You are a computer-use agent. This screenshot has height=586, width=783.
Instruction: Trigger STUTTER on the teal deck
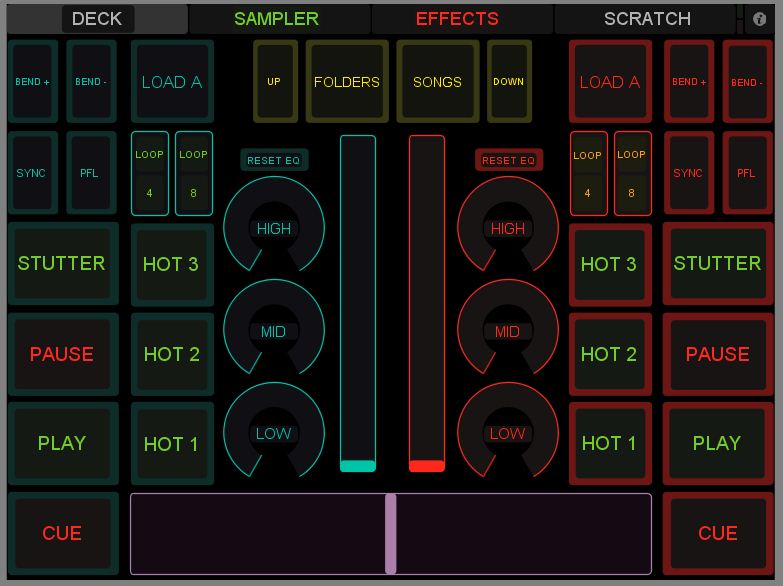coord(63,263)
